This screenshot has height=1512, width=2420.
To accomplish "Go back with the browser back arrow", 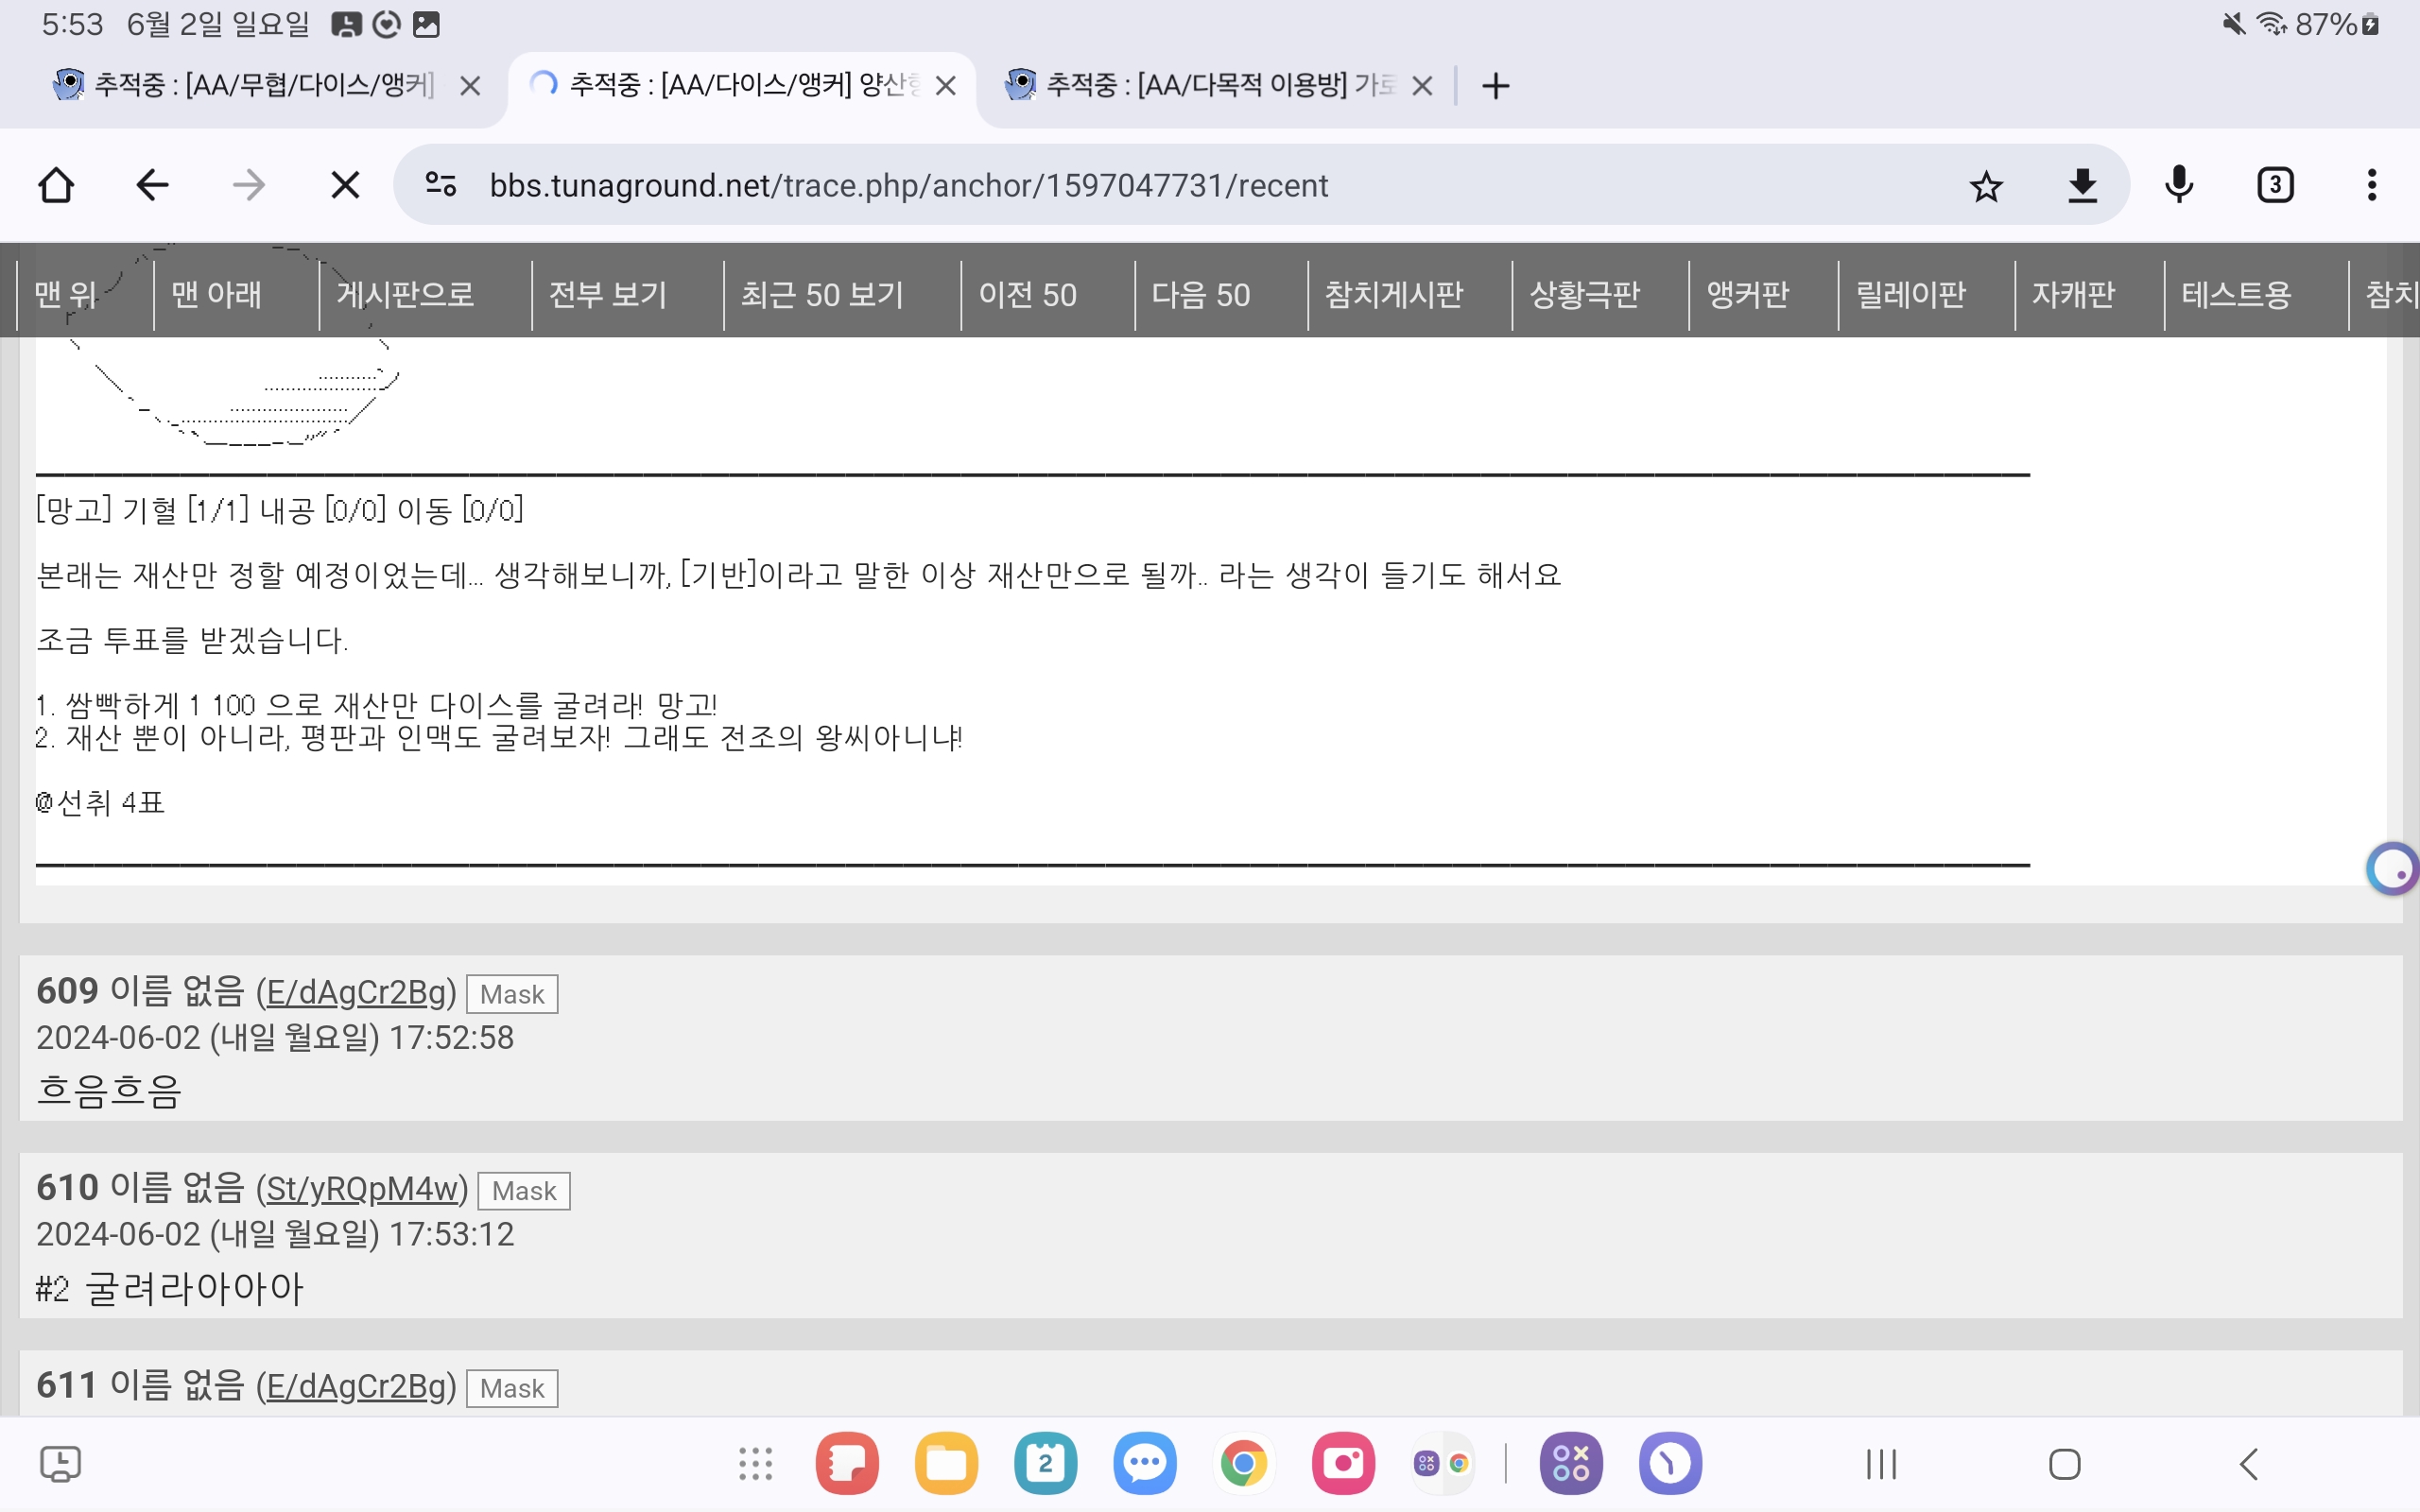I will click(x=152, y=185).
